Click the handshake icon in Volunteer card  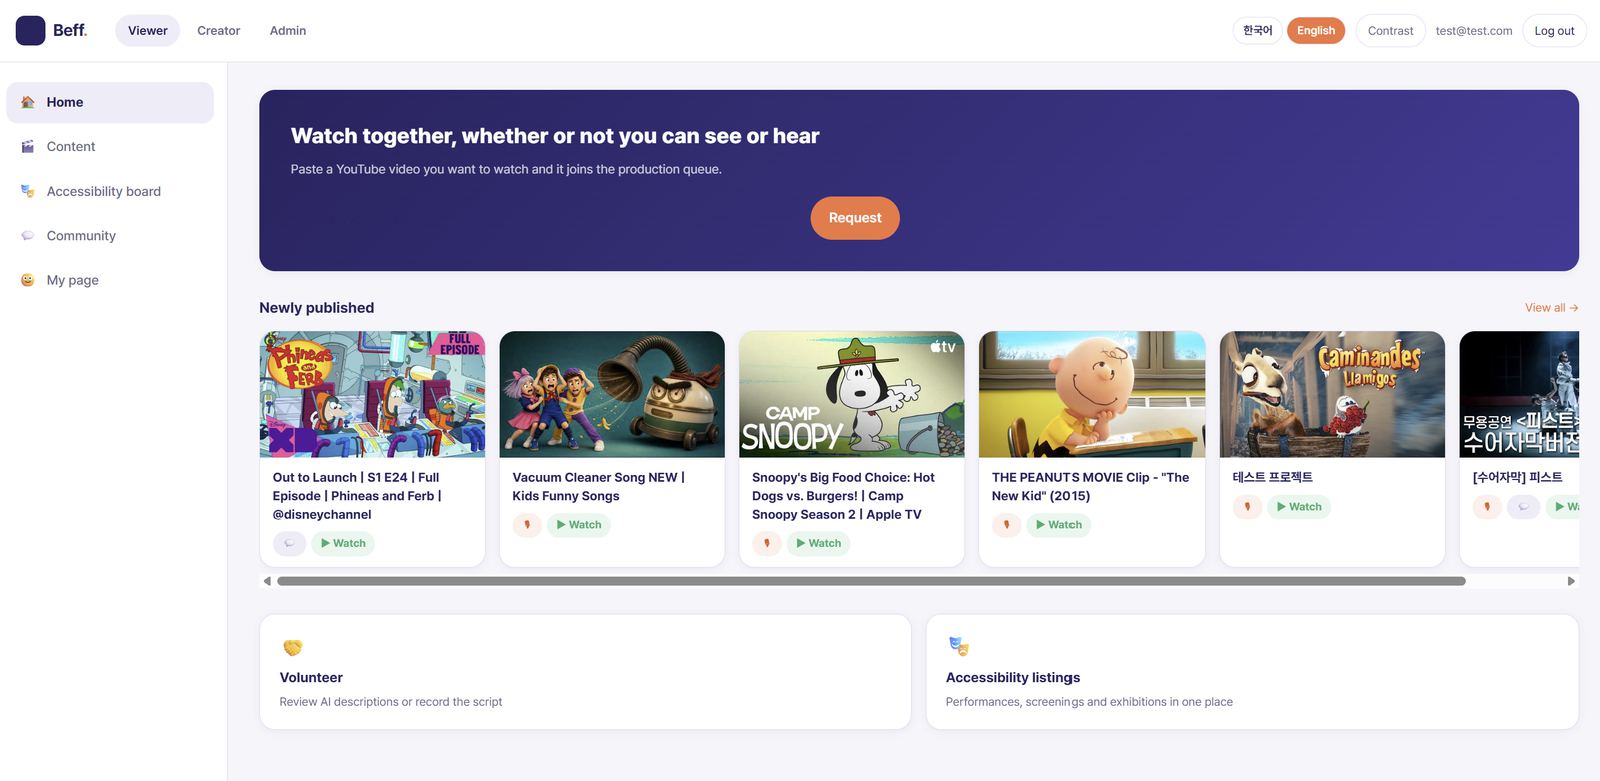(292, 647)
